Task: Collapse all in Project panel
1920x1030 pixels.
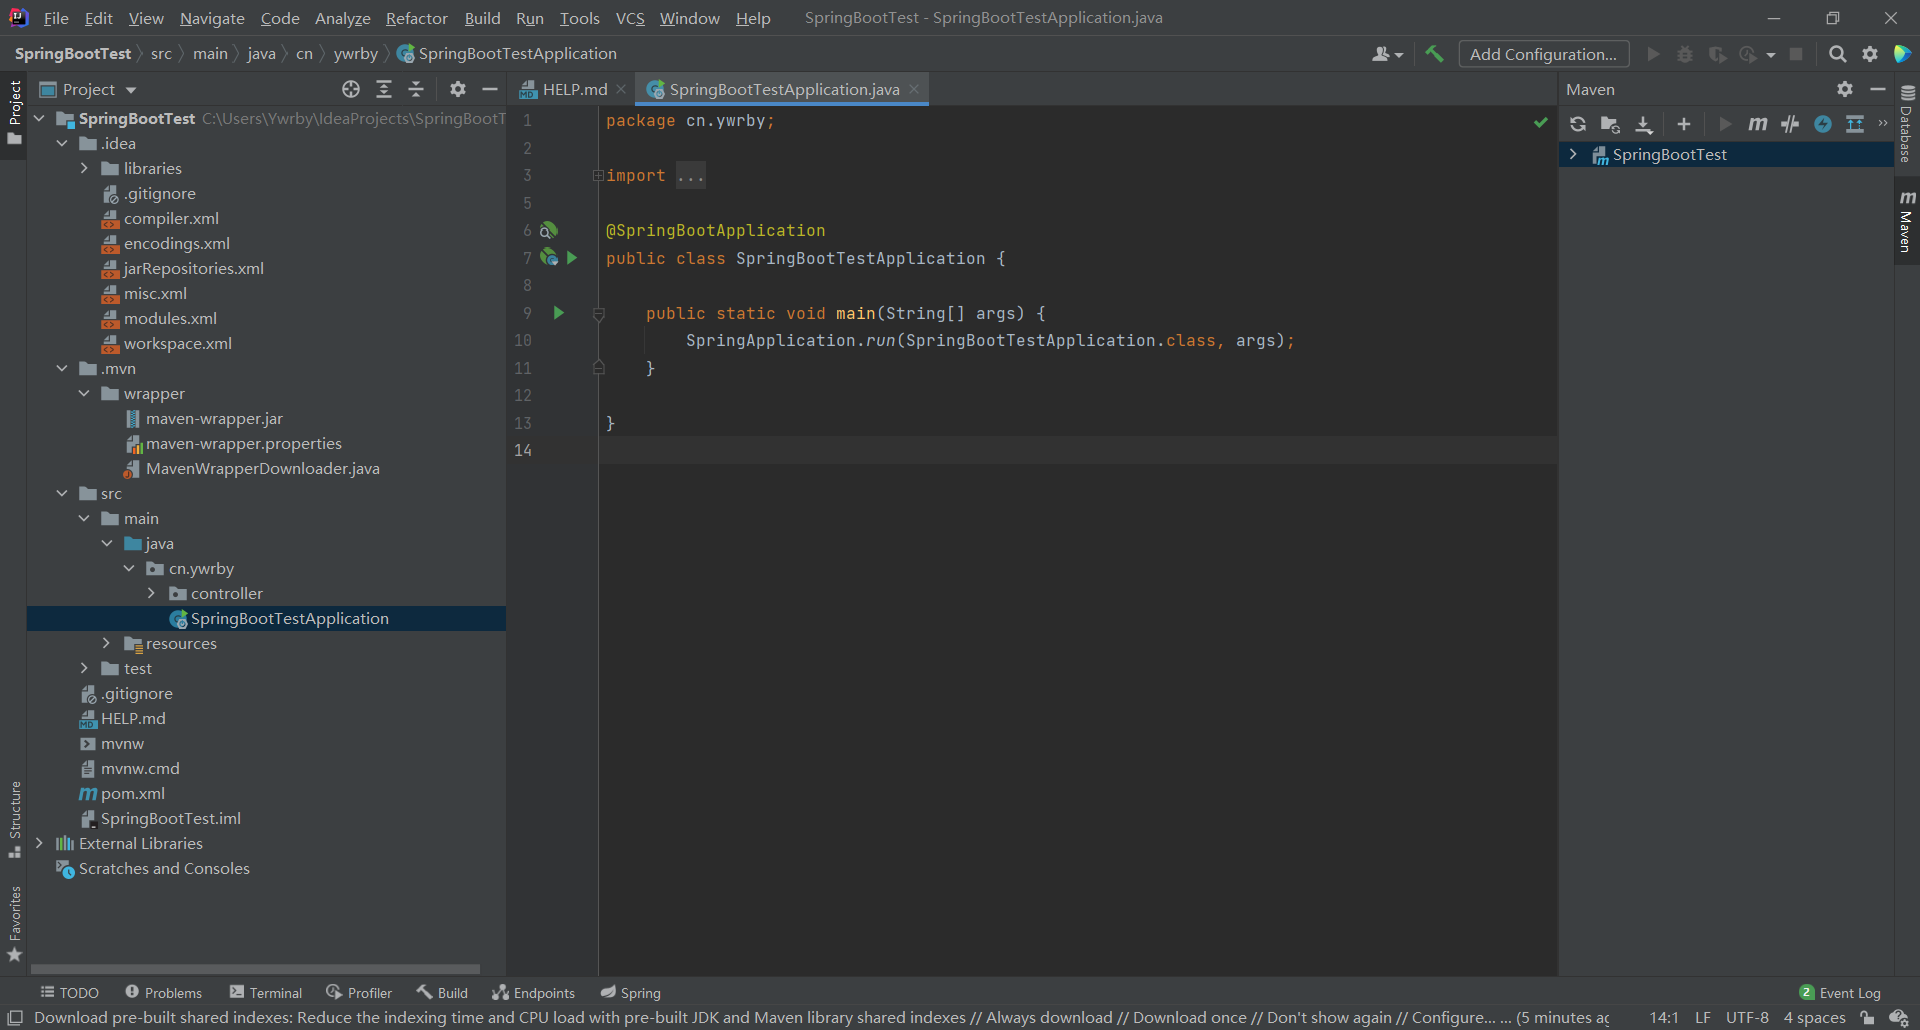Action: [416, 89]
